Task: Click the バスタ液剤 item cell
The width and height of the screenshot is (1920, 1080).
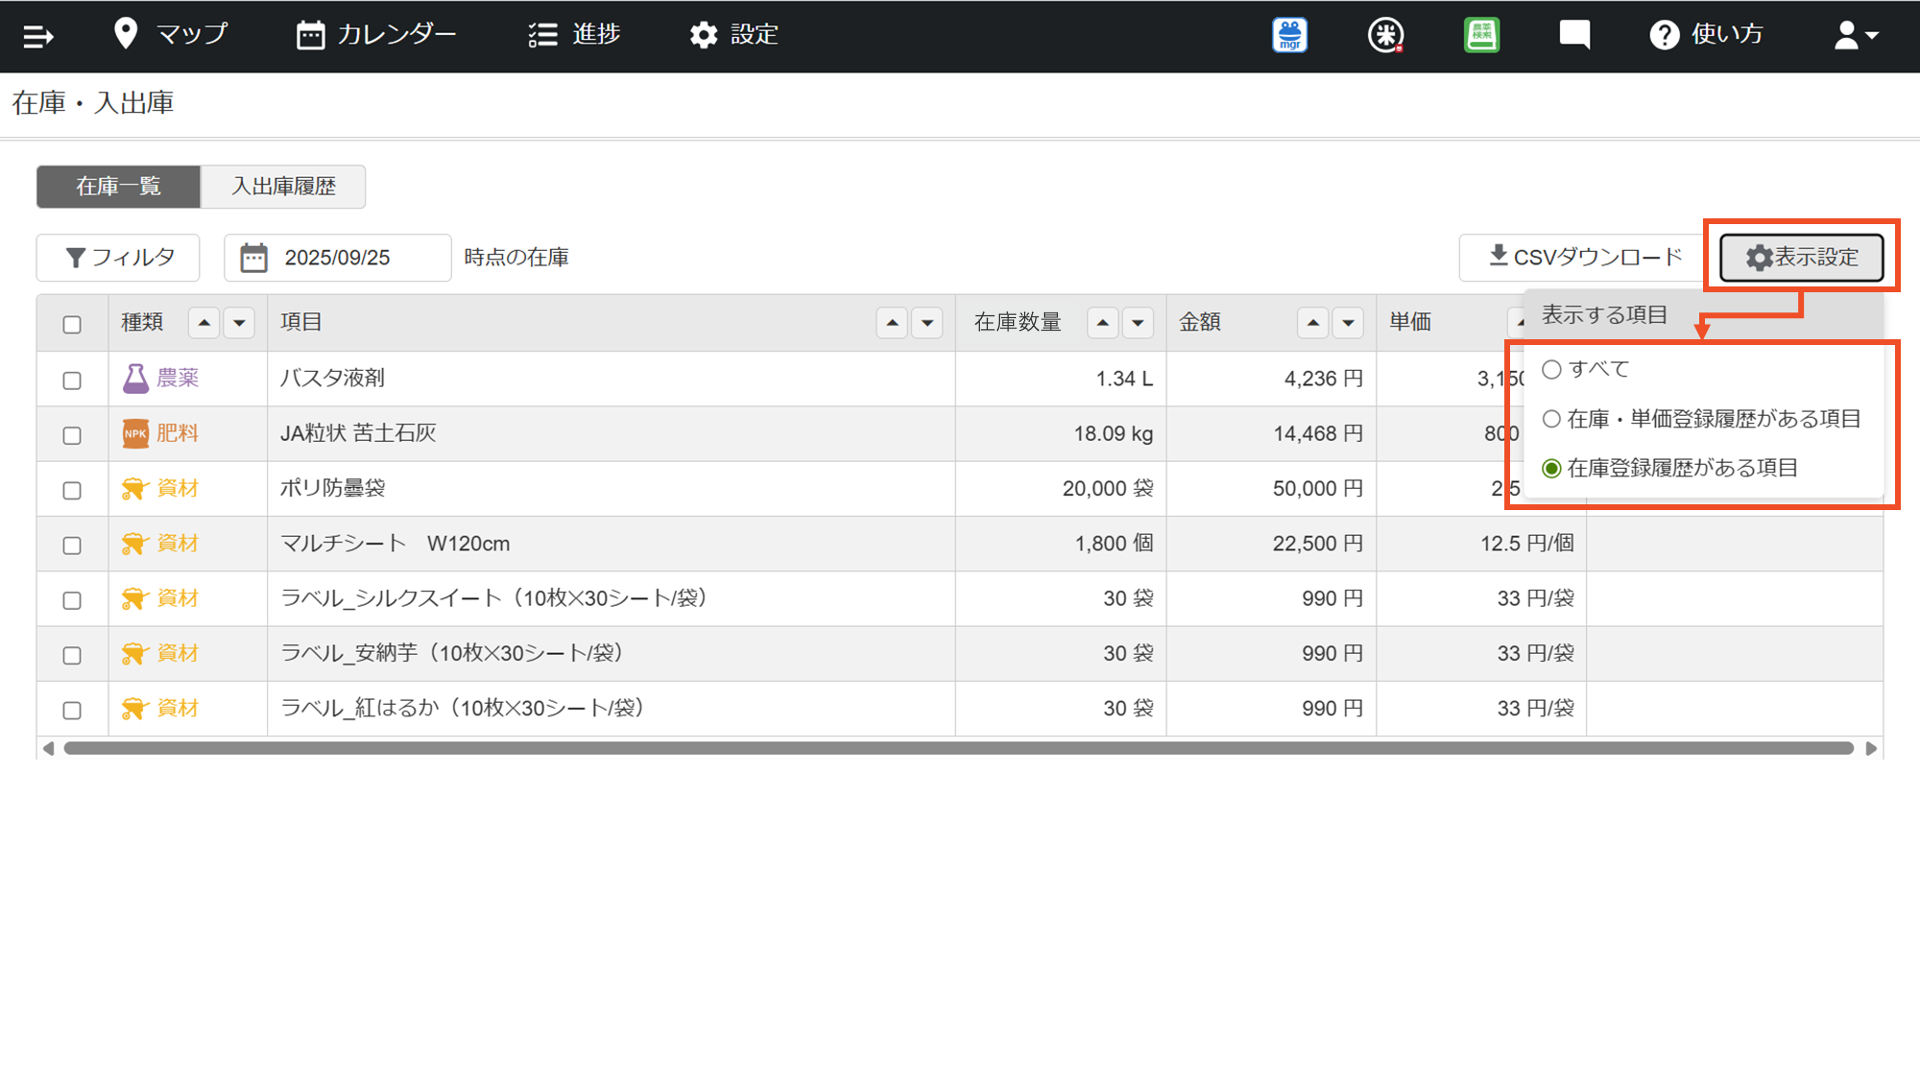Action: coord(611,379)
